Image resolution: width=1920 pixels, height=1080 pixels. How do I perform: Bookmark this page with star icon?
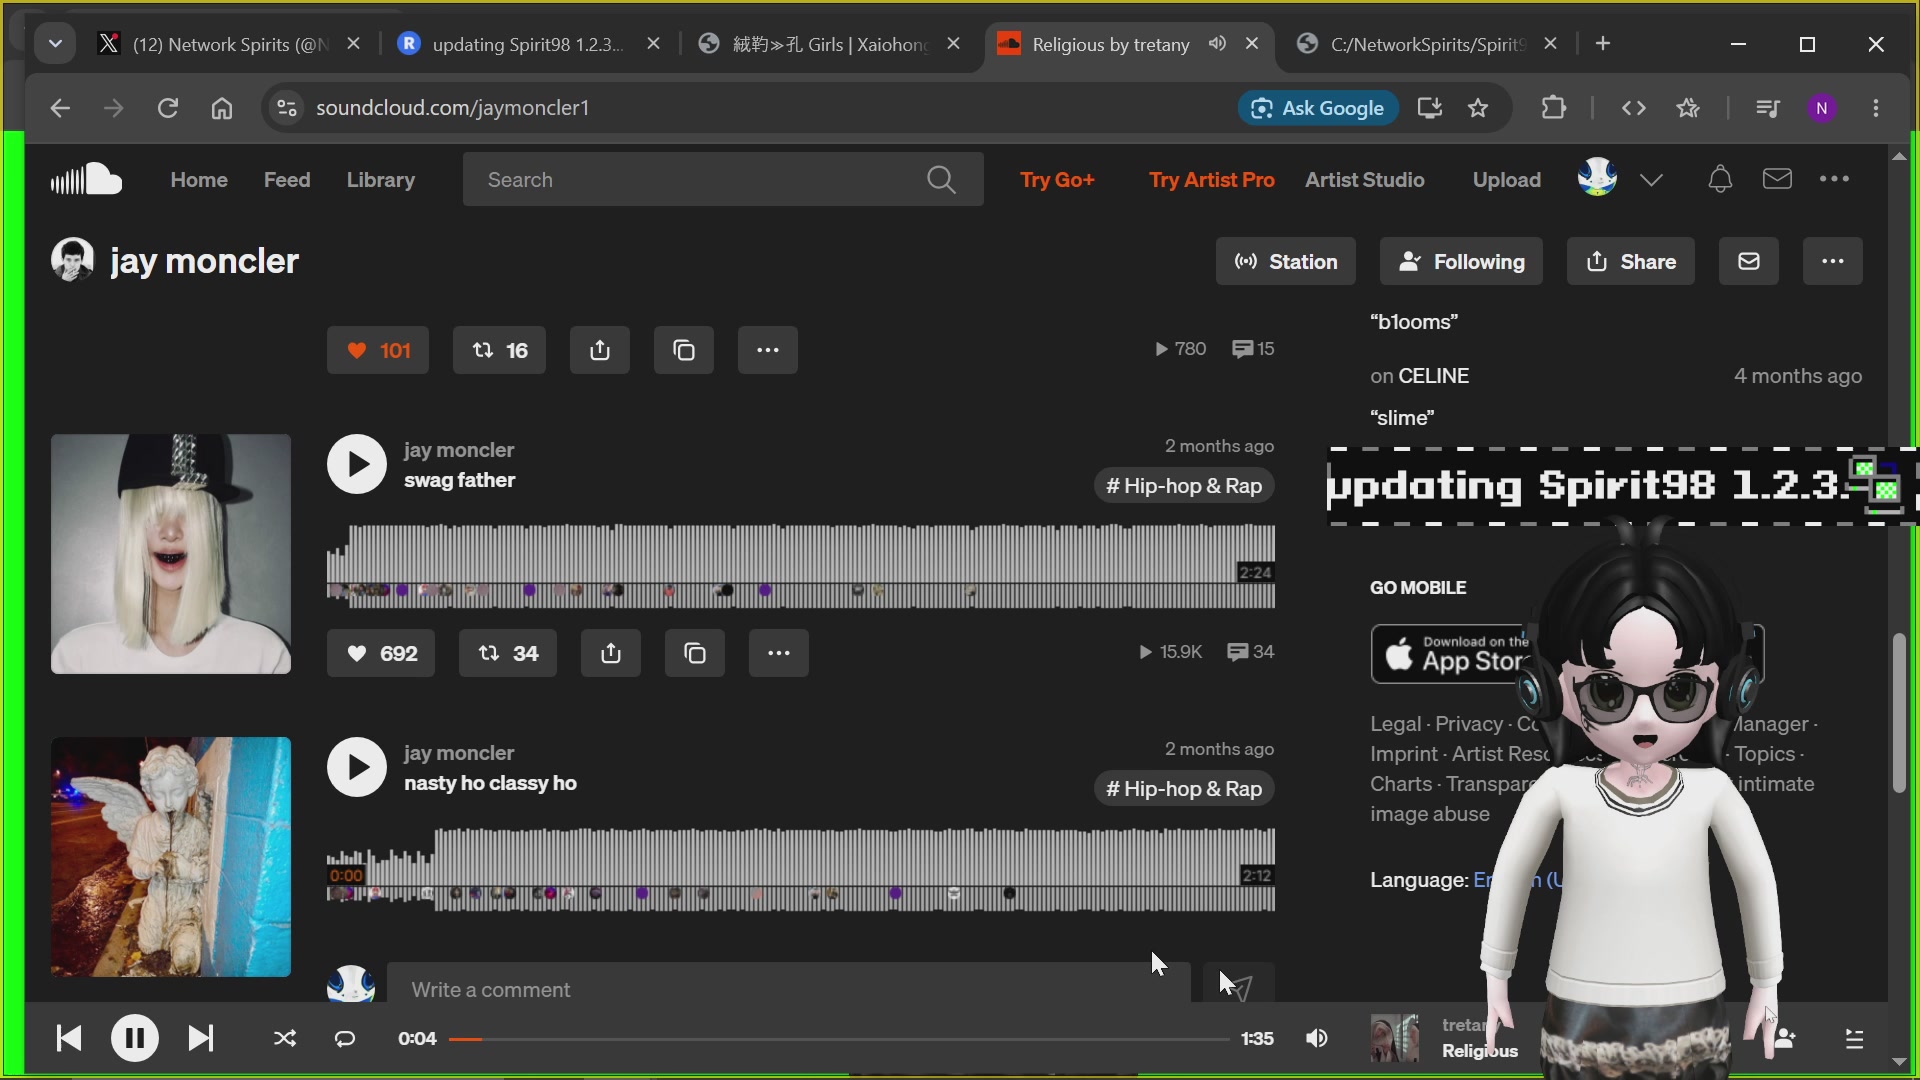pyautogui.click(x=1478, y=108)
